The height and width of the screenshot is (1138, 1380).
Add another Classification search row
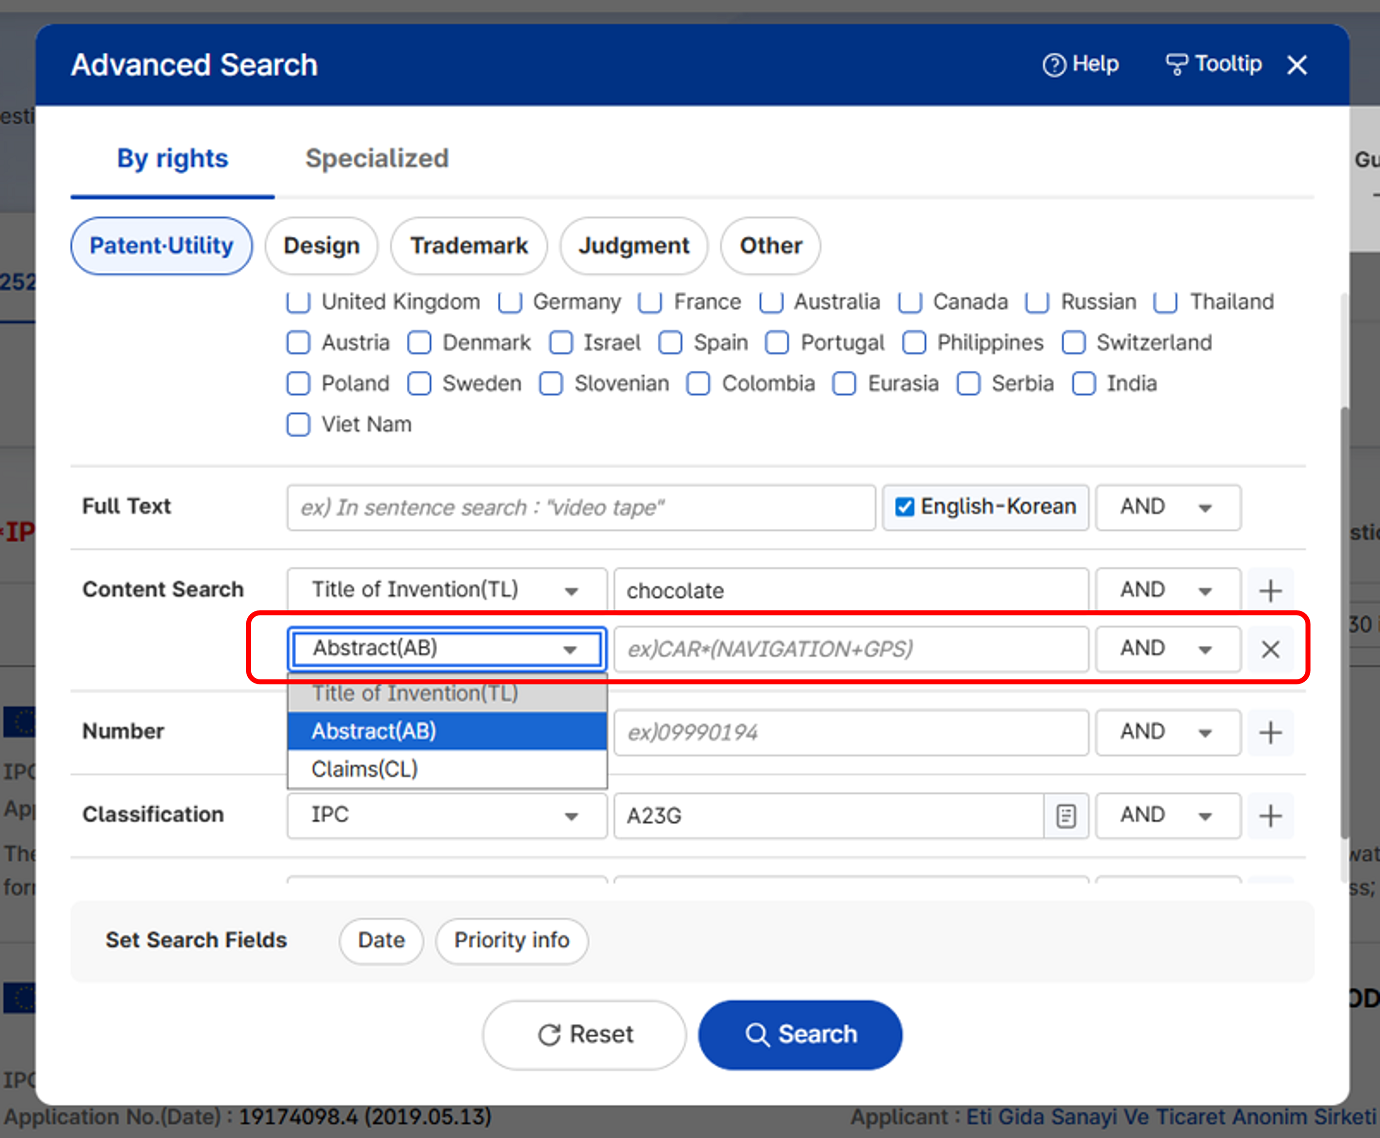pos(1270,816)
